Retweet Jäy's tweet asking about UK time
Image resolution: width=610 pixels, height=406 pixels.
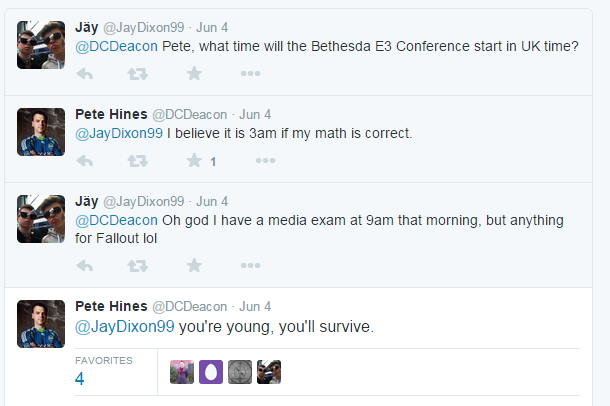tap(139, 73)
